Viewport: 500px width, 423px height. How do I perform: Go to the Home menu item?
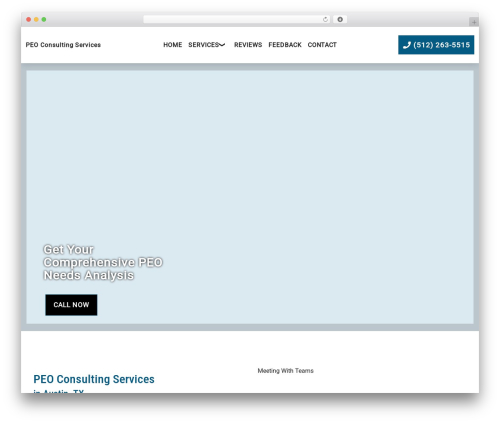point(173,45)
